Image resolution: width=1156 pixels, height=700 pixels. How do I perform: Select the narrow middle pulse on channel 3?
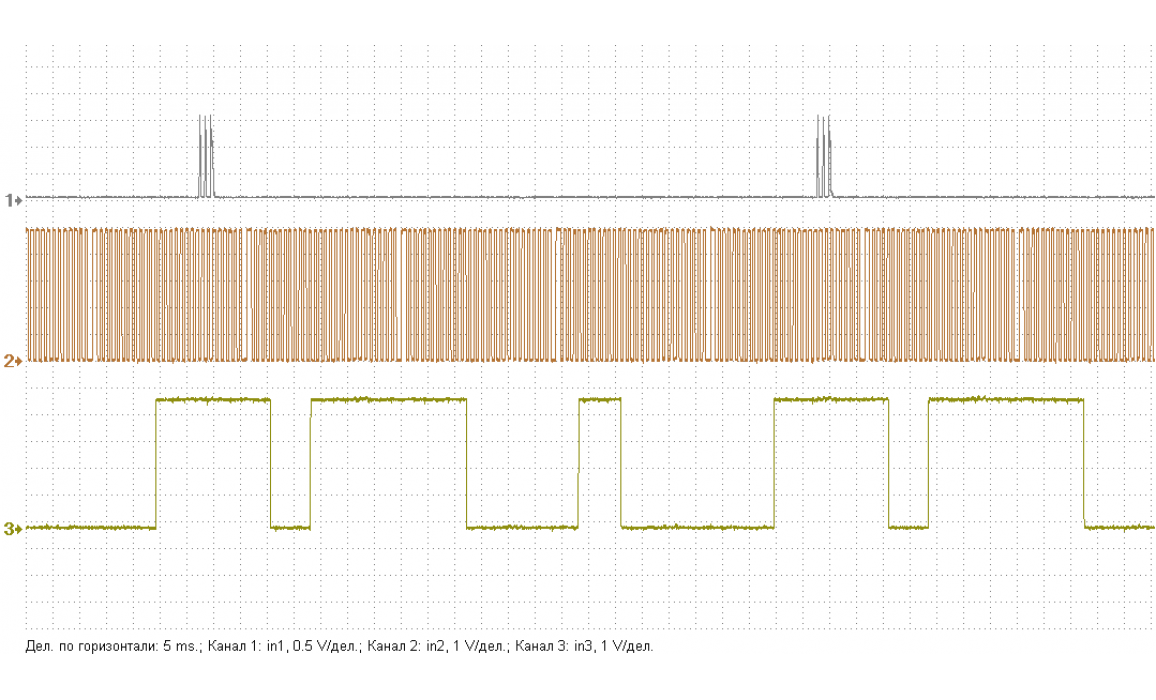tap(600, 400)
